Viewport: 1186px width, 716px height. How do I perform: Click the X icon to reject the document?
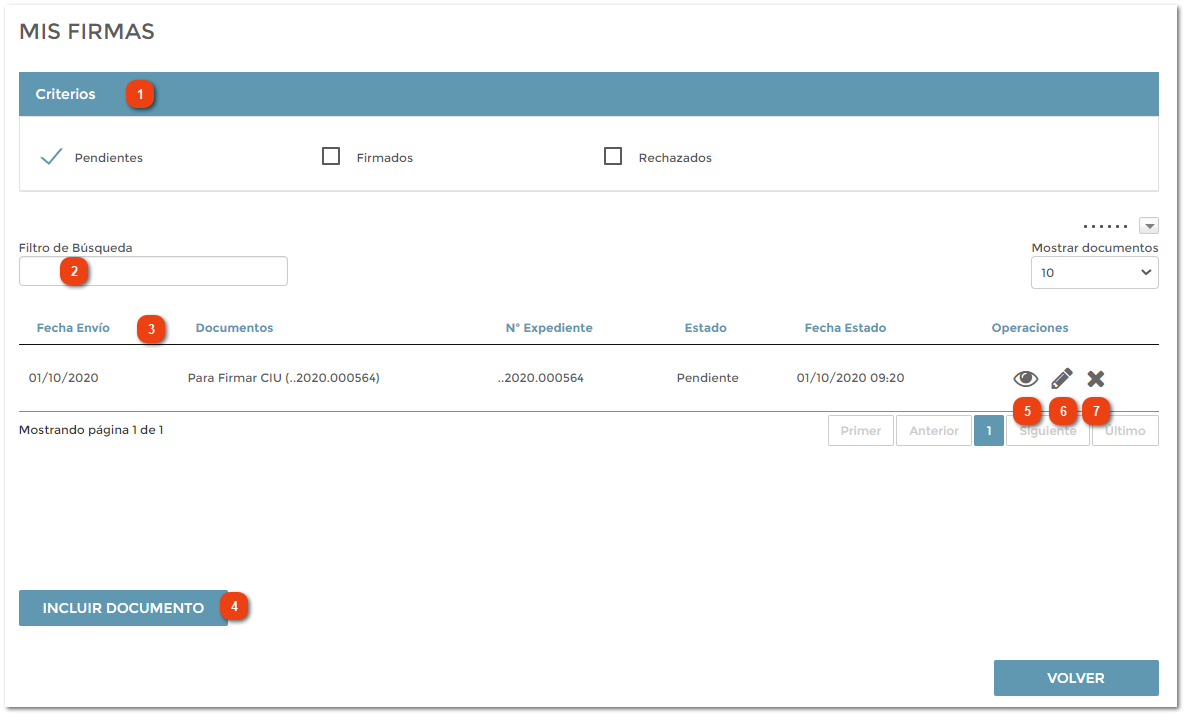pos(1096,379)
